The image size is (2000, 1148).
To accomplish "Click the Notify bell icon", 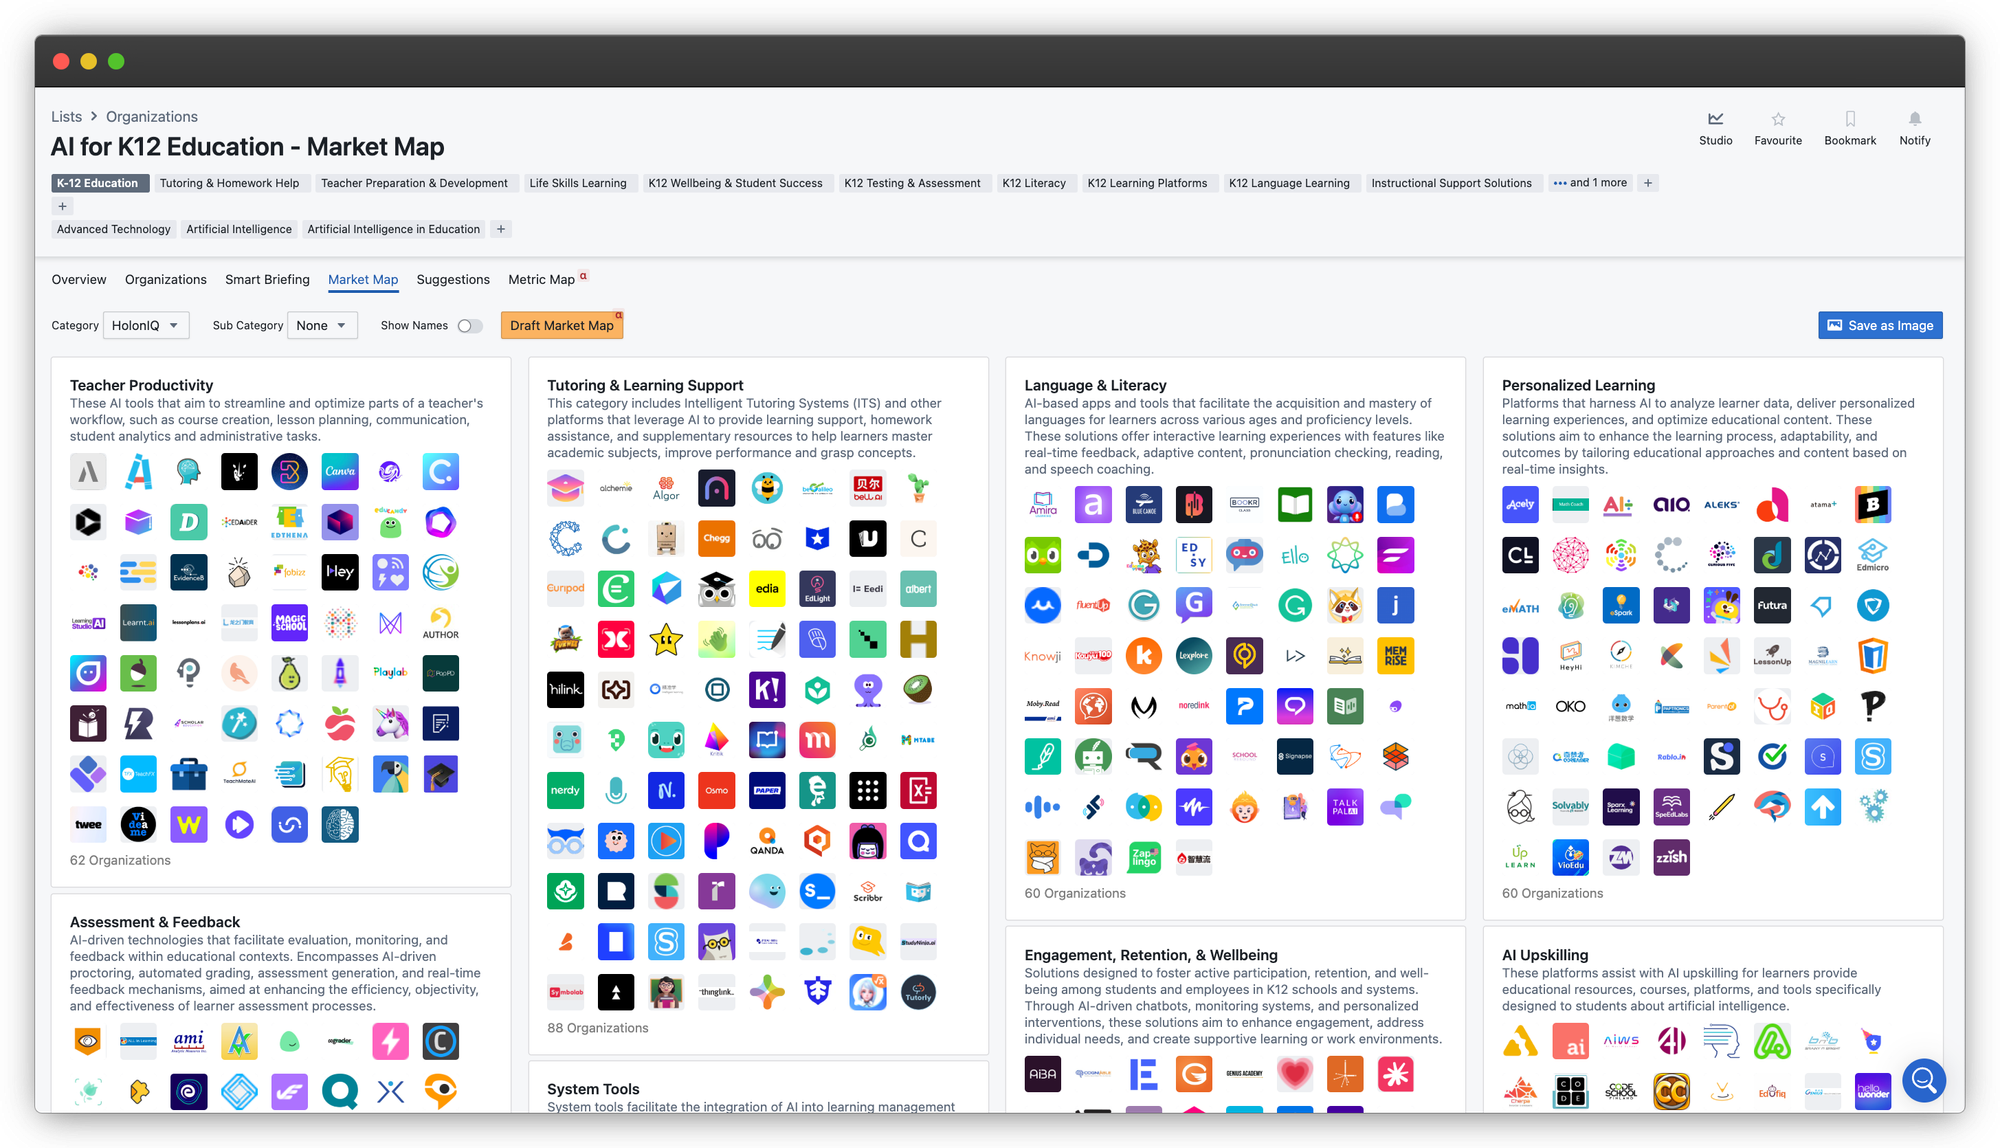I will [x=1914, y=119].
